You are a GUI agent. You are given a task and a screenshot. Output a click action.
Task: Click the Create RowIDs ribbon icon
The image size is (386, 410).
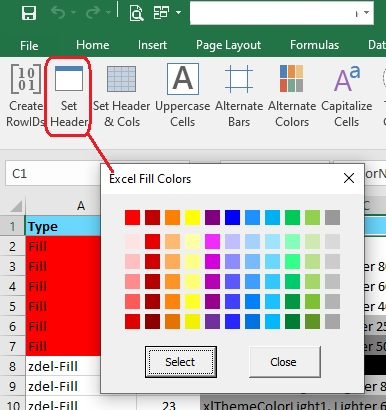point(26,79)
